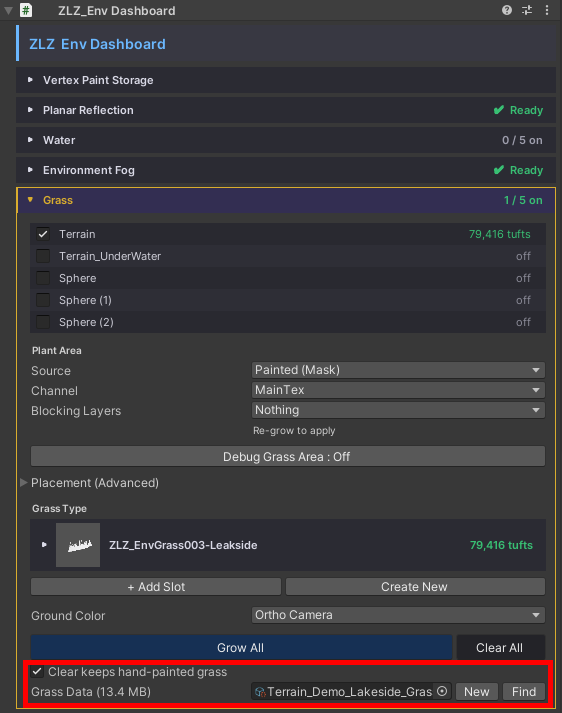Click the Create New button
The height and width of the screenshot is (713, 562).
click(x=415, y=587)
